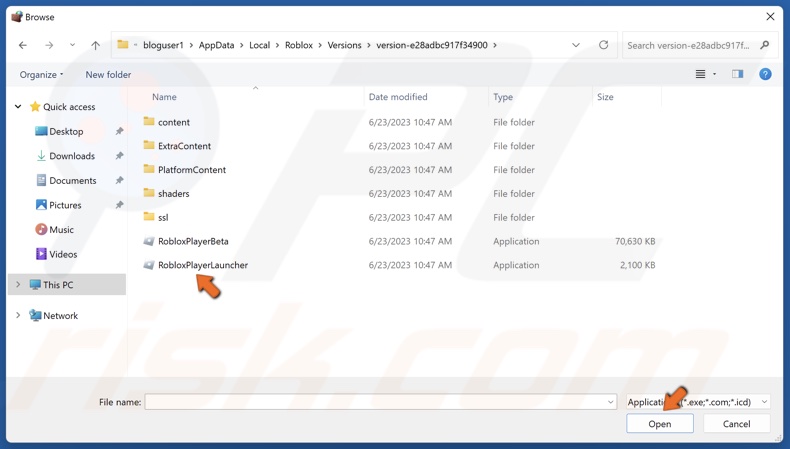The image size is (790, 449).
Task: Select the ssl folder
Action: tap(163, 218)
